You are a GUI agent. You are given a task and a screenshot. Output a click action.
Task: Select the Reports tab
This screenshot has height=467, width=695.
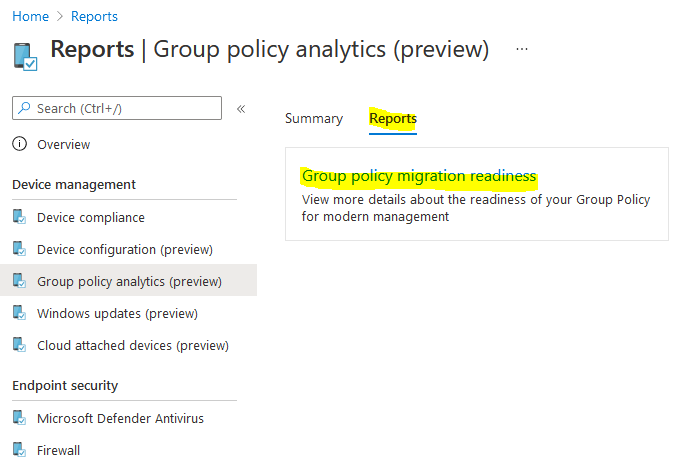point(393,118)
